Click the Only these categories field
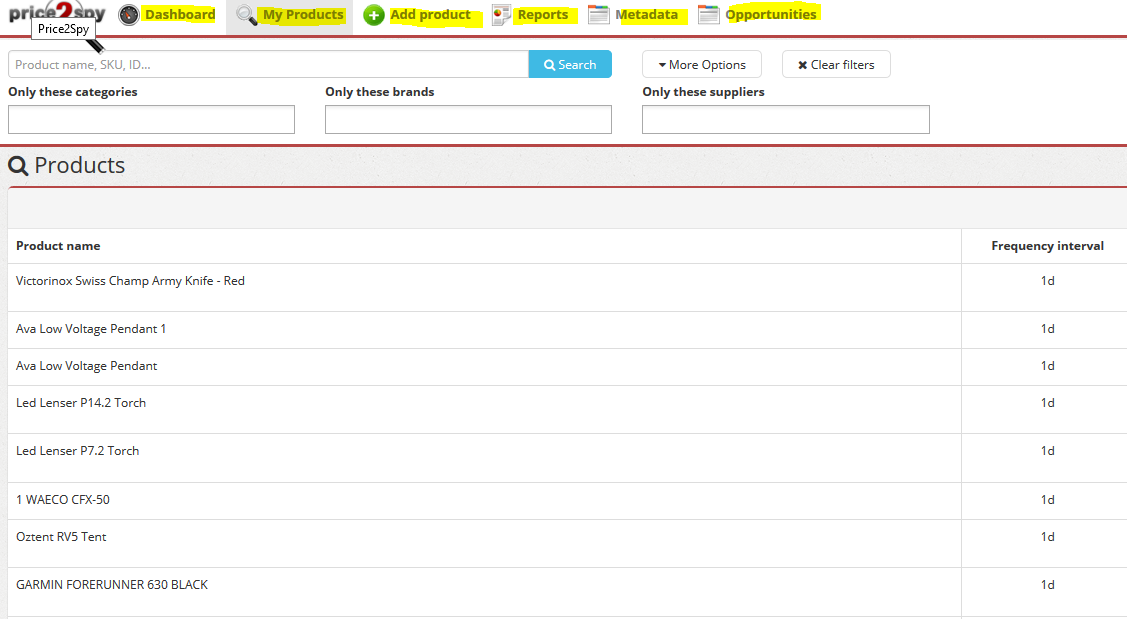1127x619 pixels. pyautogui.click(x=152, y=119)
